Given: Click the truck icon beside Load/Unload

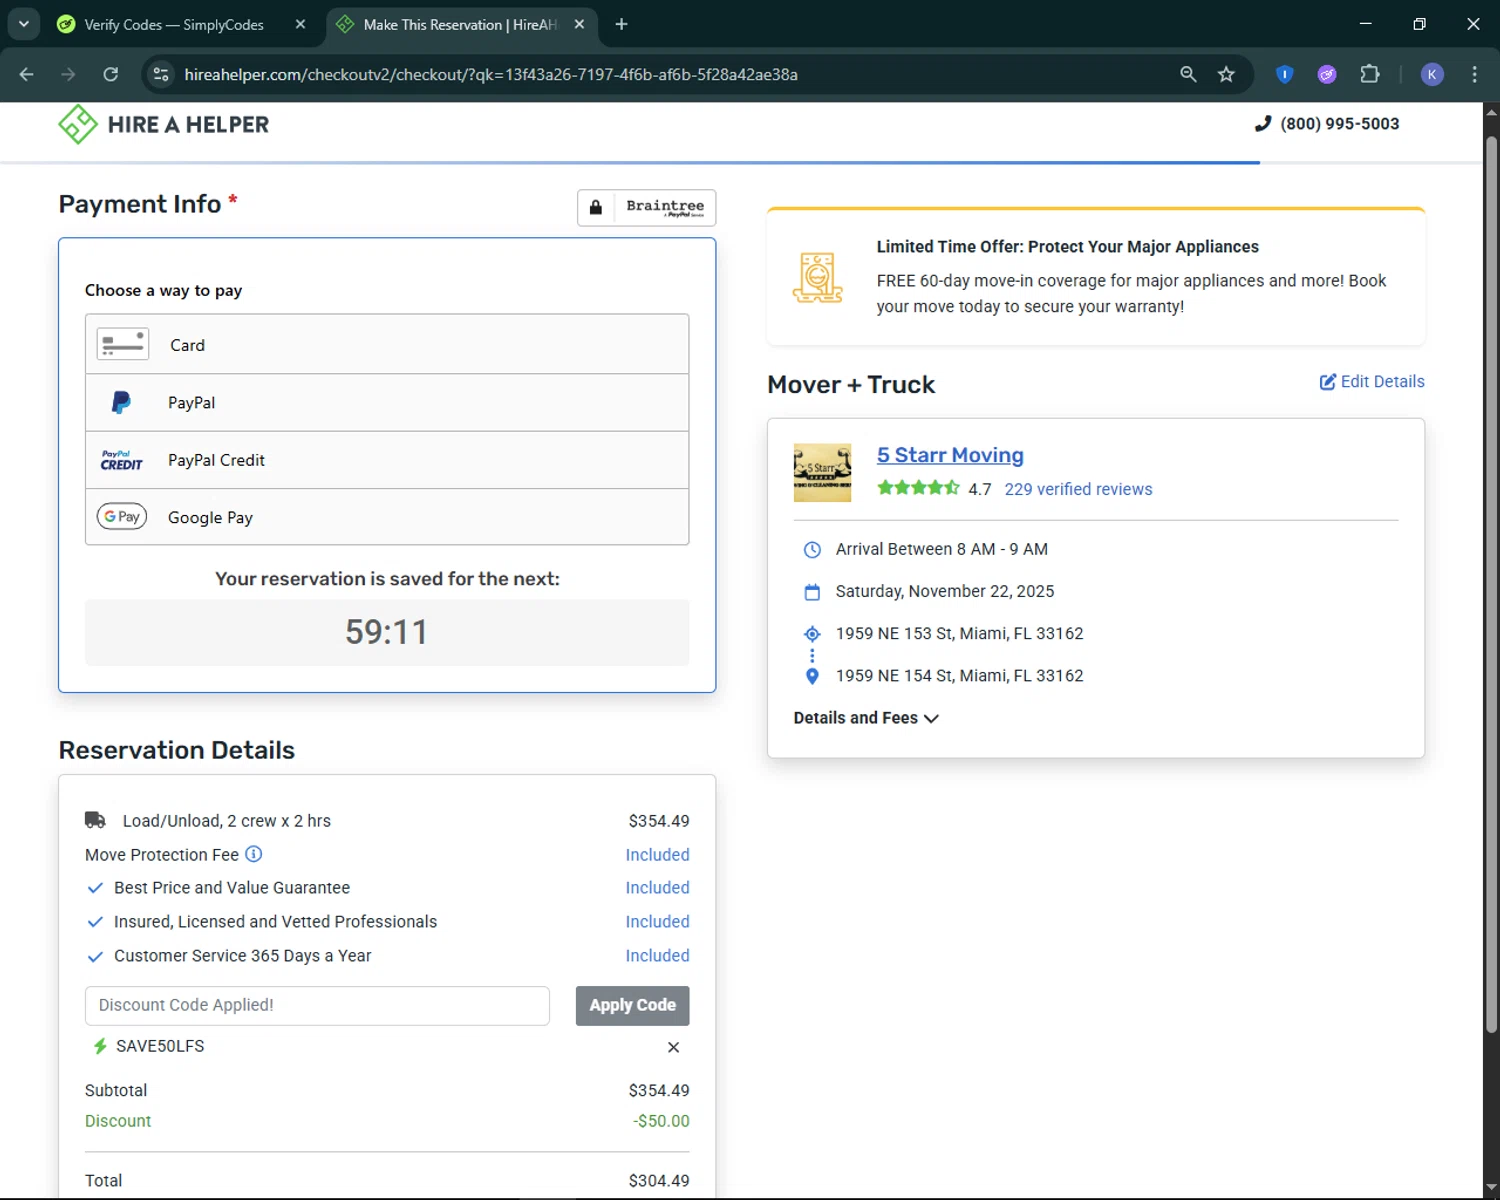Looking at the screenshot, I should [x=95, y=820].
